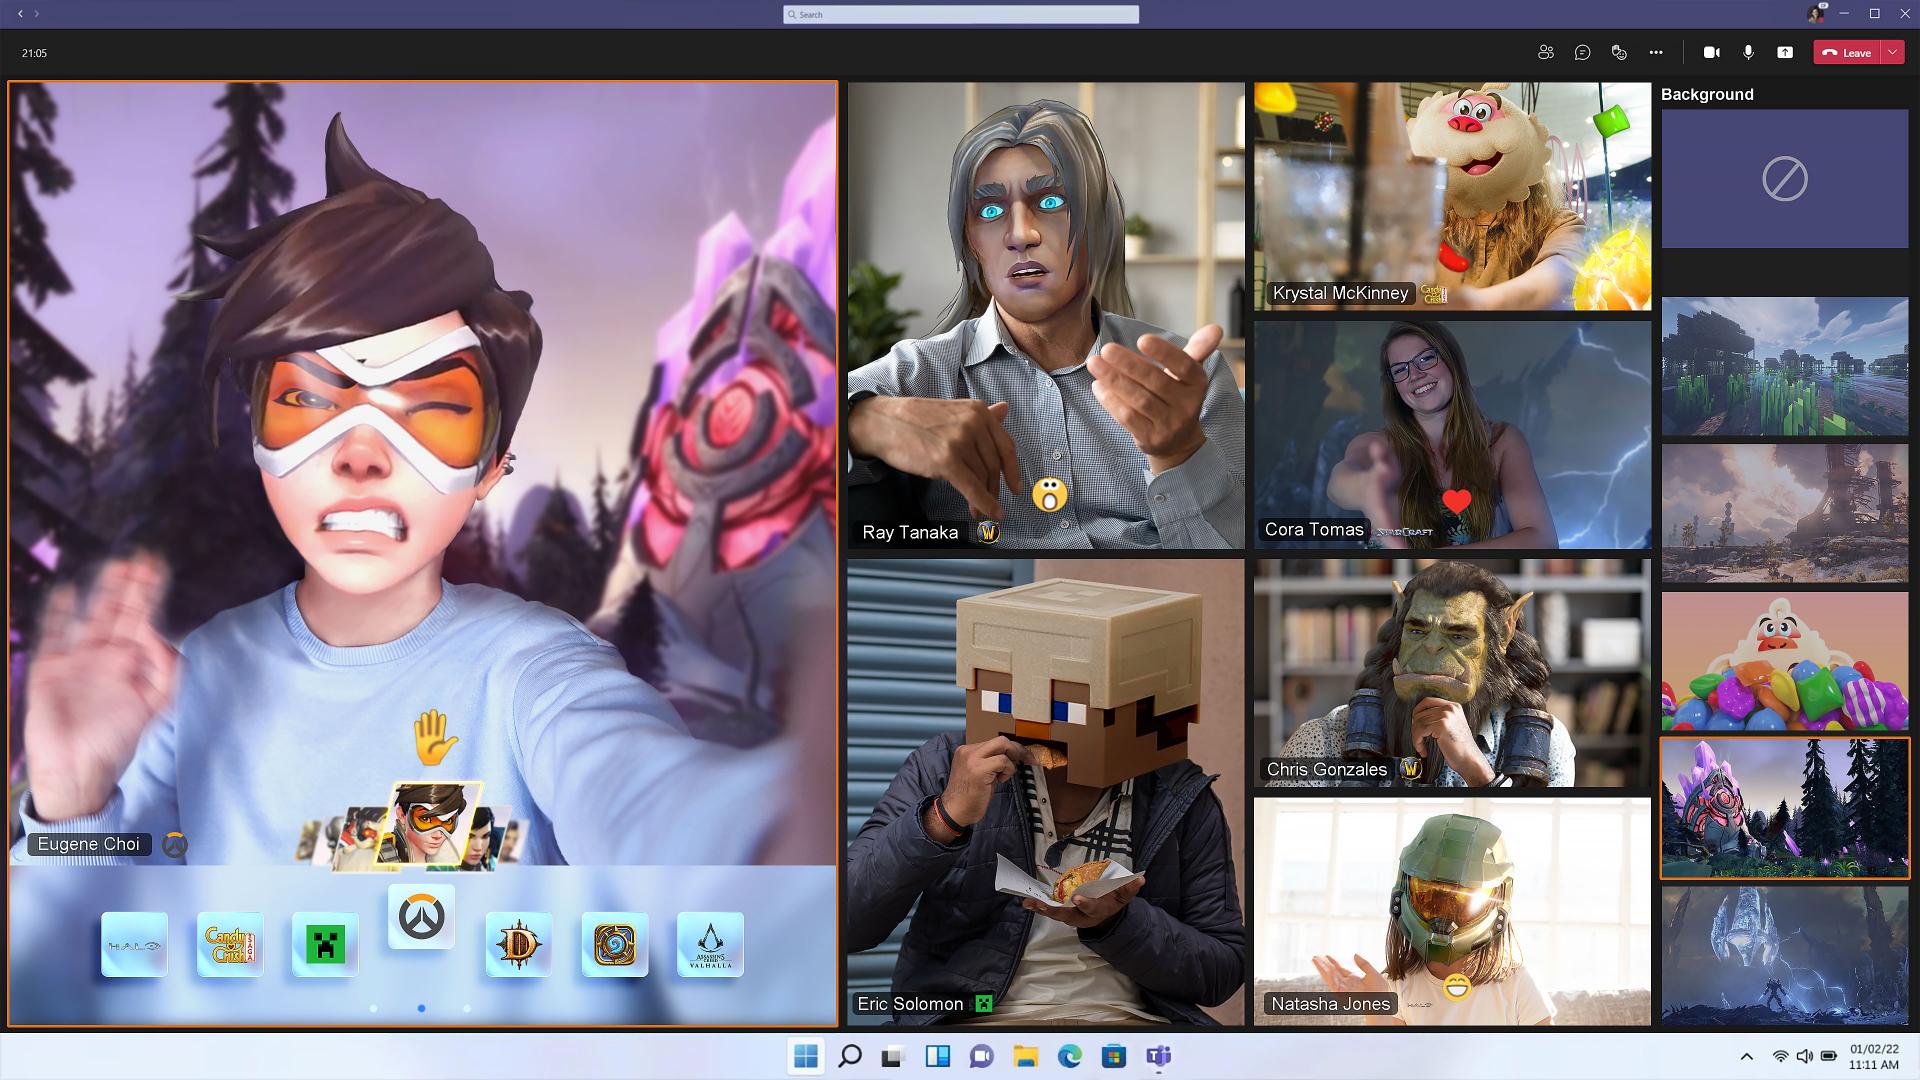Screen dimensions: 1920x1080
Task: Click the meeting timer 21:05
Action: click(x=34, y=53)
